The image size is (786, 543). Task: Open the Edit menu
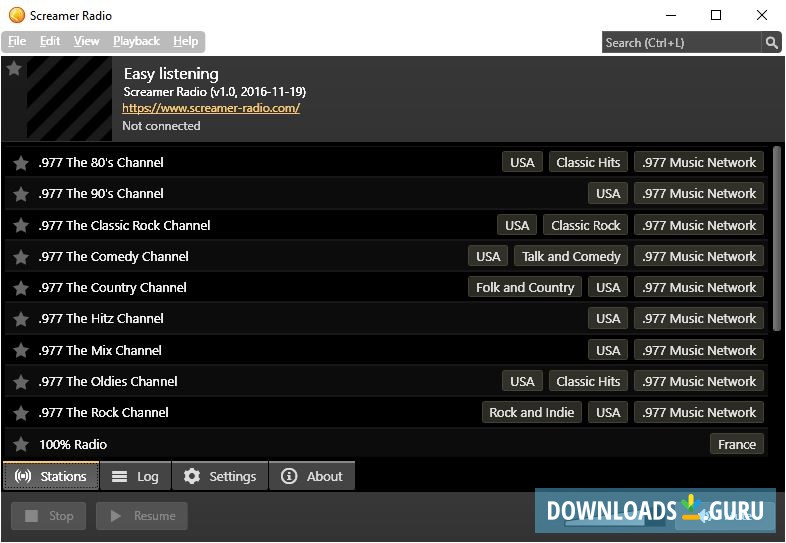click(x=50, y=41)
